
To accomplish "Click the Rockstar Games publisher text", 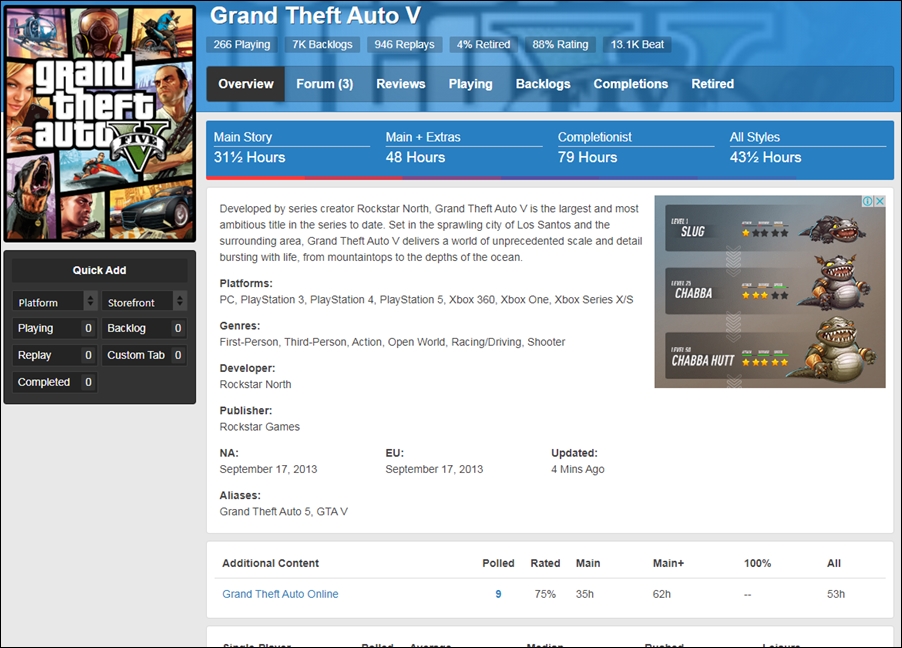I will click(259, 427).
